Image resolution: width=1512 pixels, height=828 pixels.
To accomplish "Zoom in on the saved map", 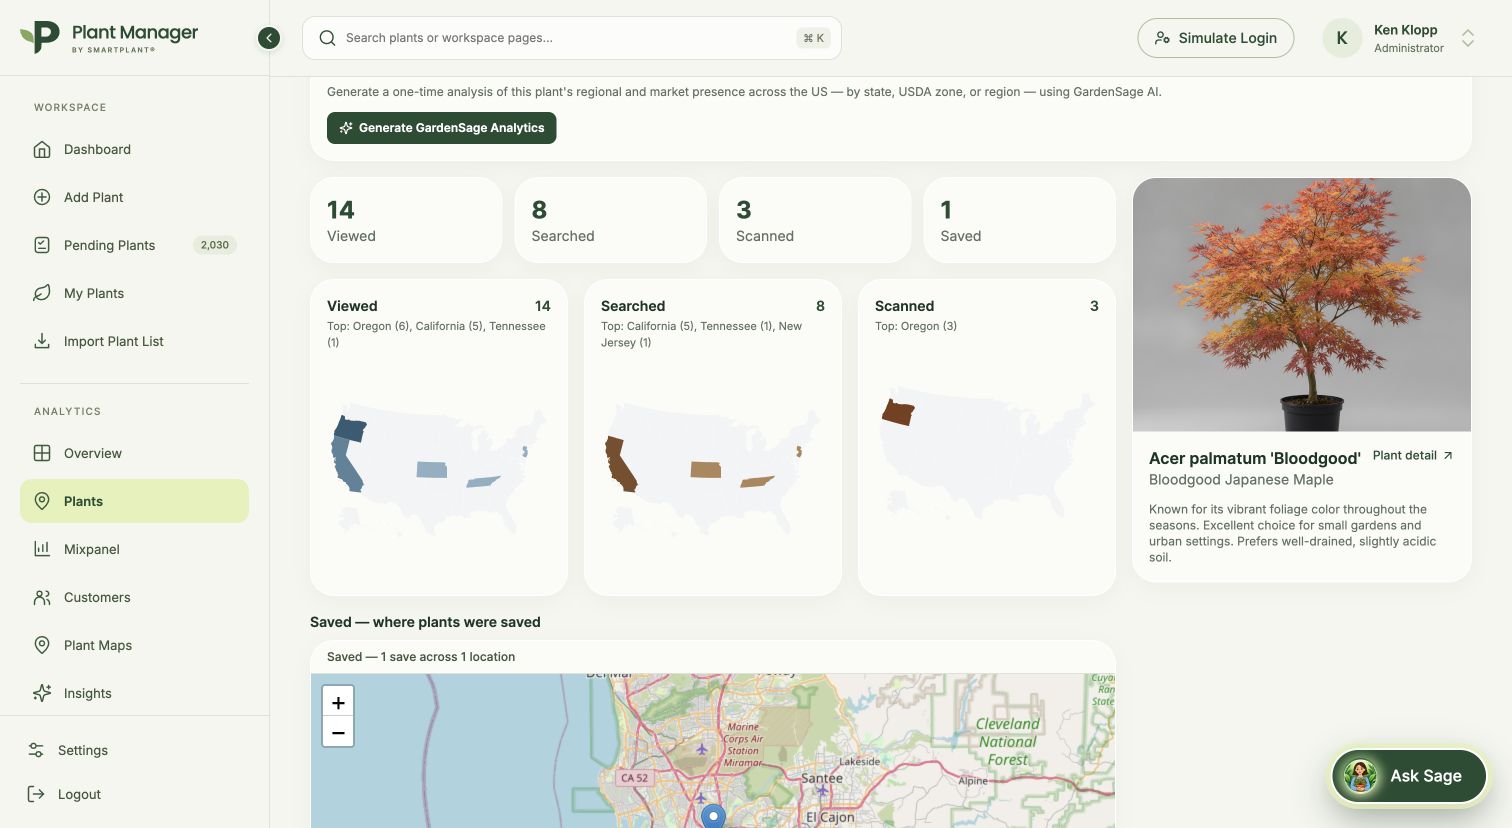I will tap(338, 702).
